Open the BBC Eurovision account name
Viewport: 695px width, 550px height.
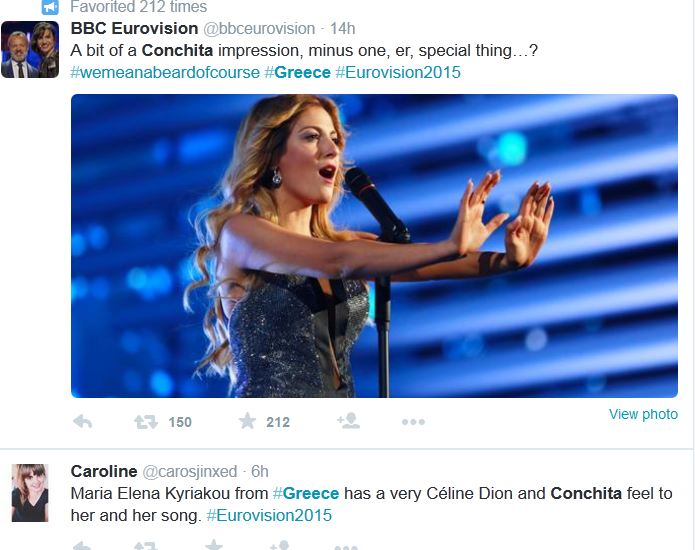(134, 28)
